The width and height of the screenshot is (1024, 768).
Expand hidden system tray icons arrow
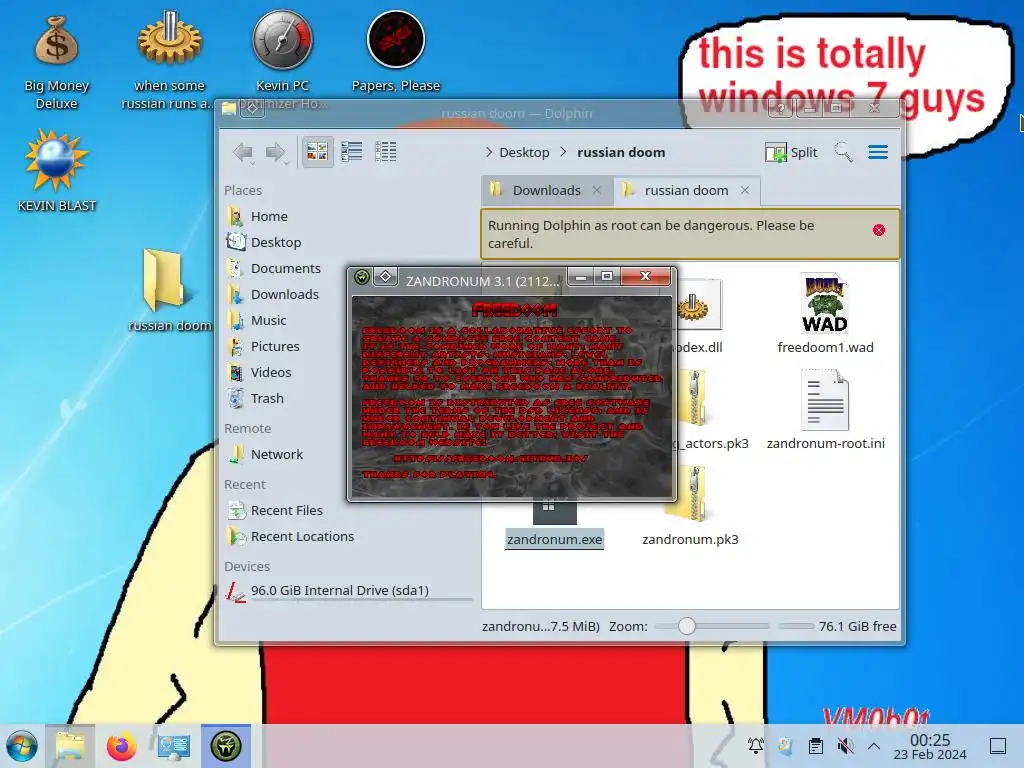(874, 746)
